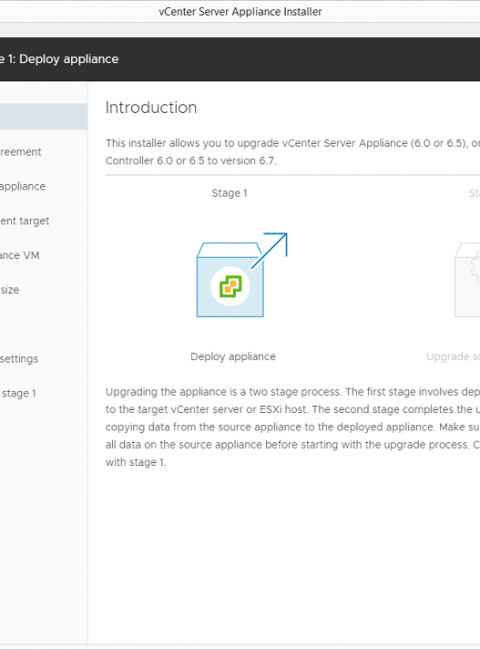Click the installer upgrade description text

pos(293,152)
